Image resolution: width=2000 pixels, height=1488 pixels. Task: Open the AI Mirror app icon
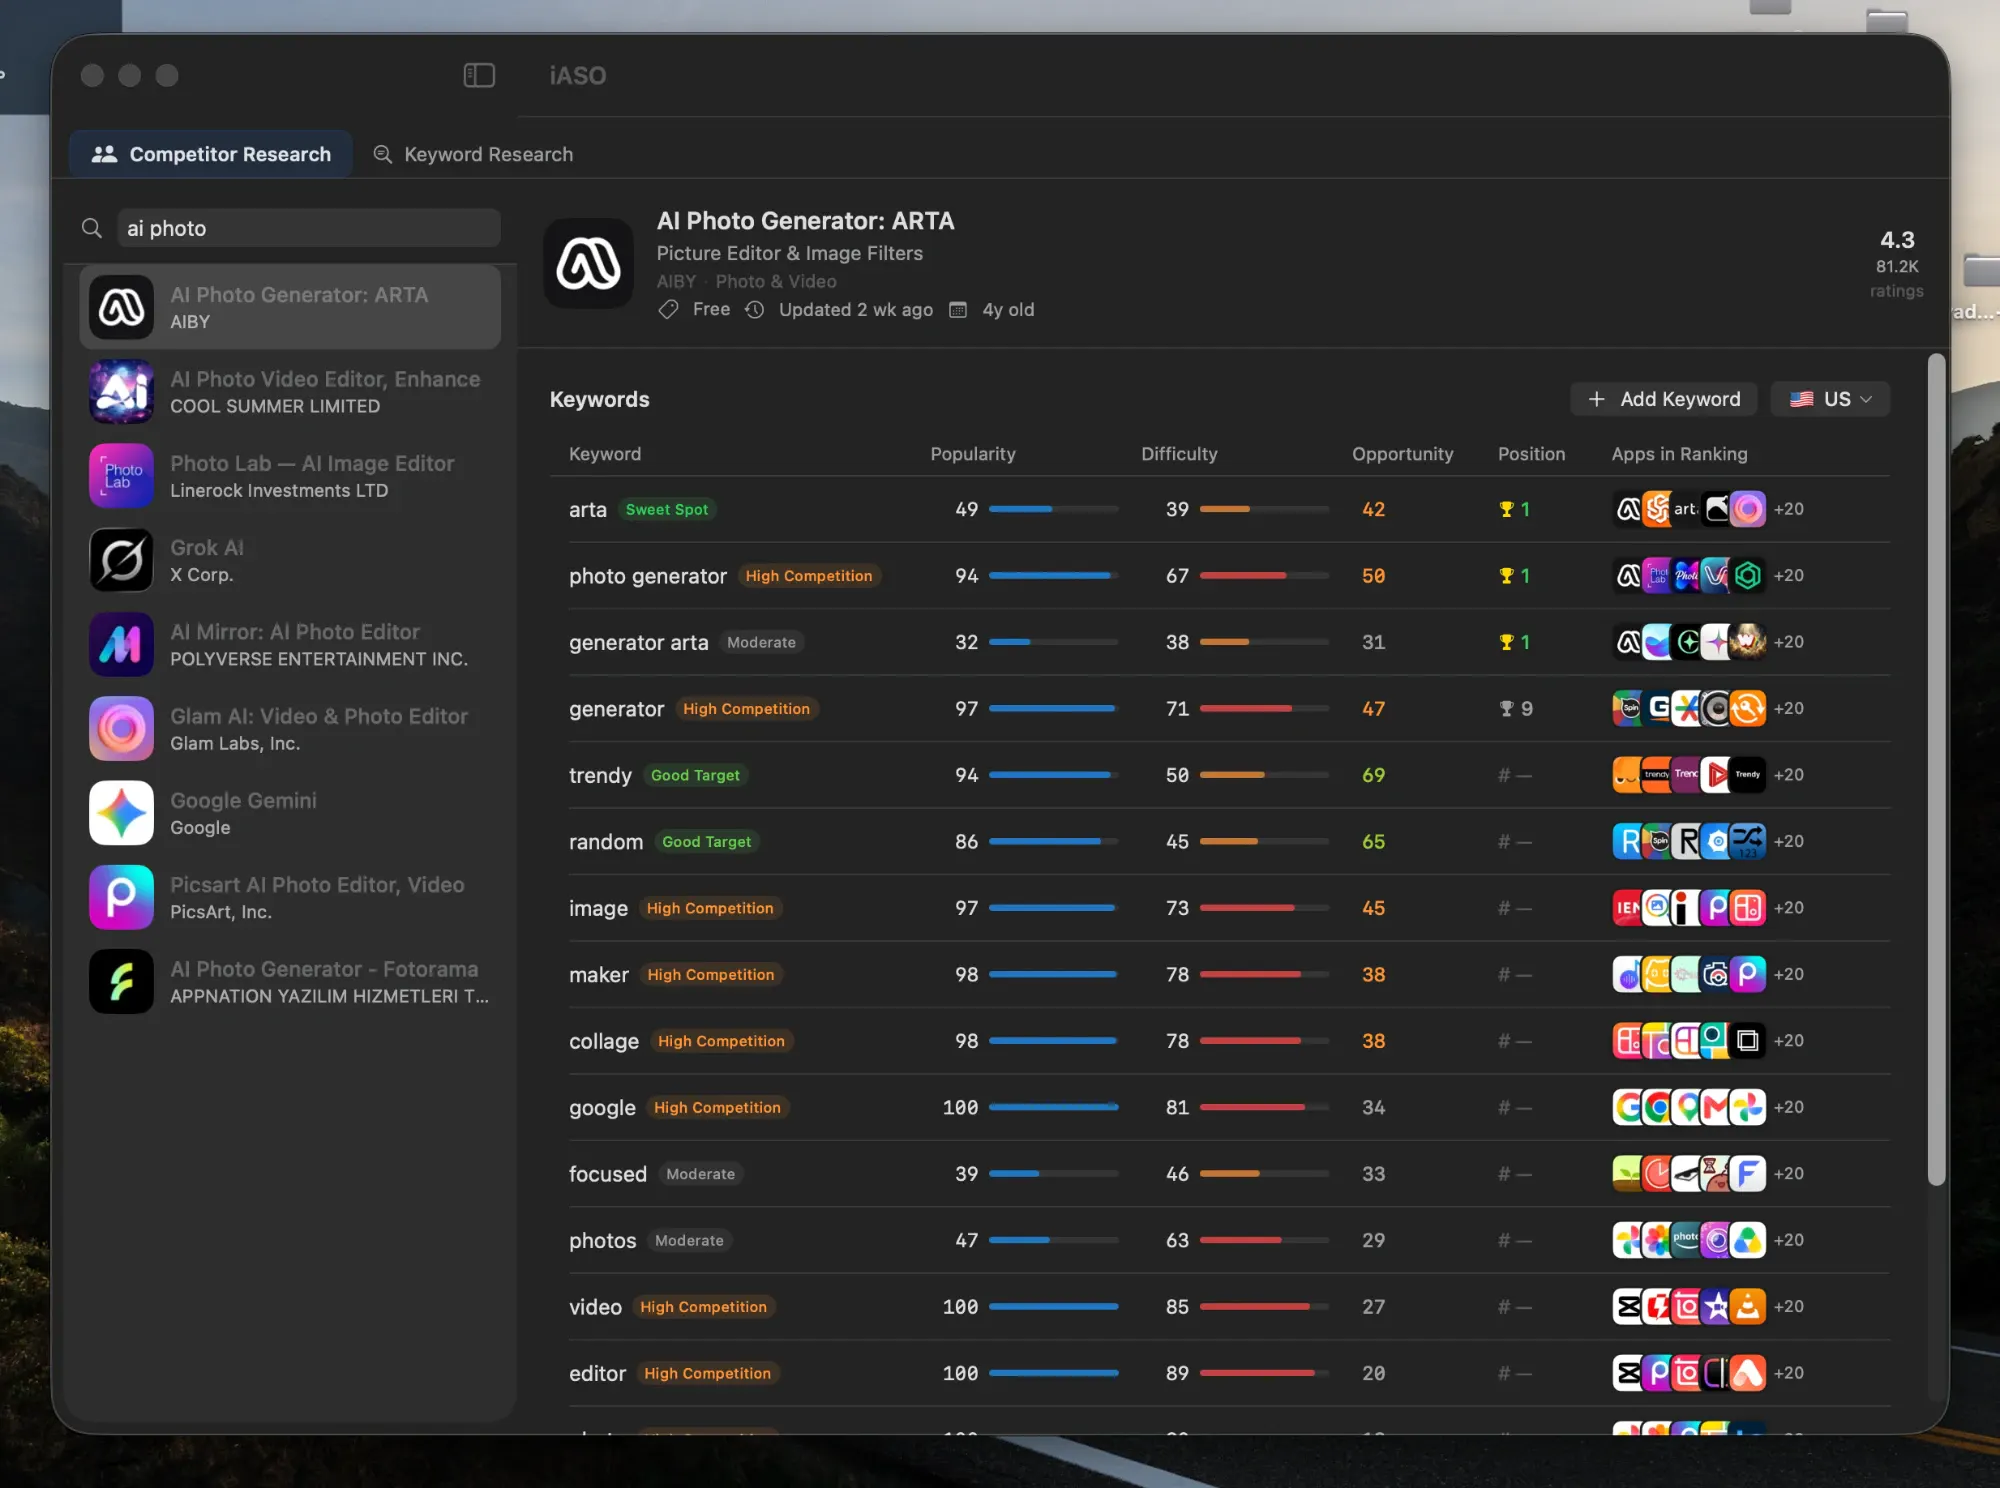click(x=121, y=644)
